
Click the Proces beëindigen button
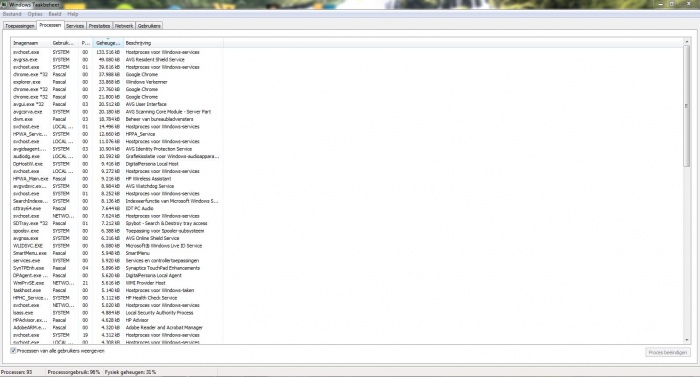coord(667,352)
